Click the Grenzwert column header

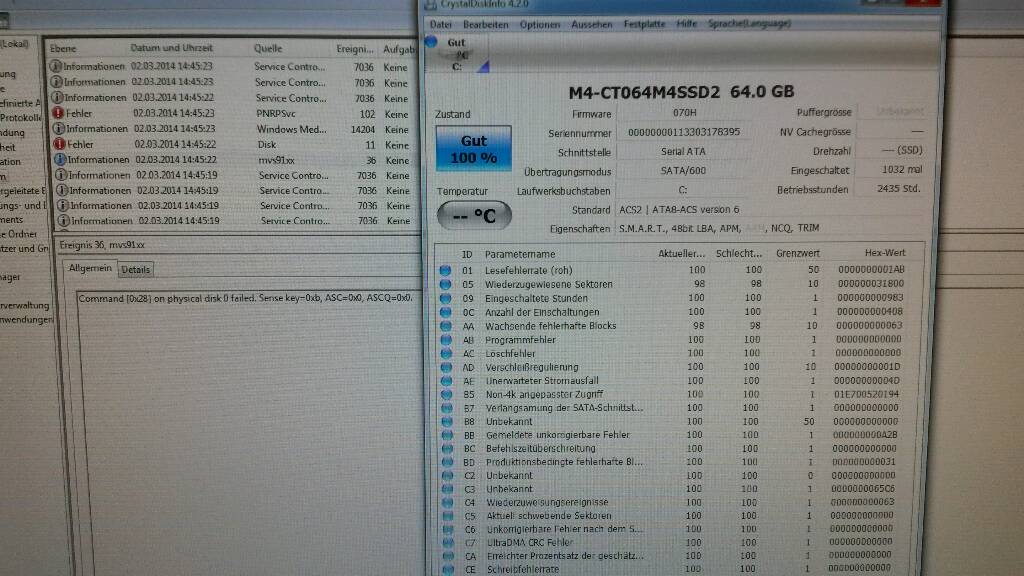[x=797, y=253]
